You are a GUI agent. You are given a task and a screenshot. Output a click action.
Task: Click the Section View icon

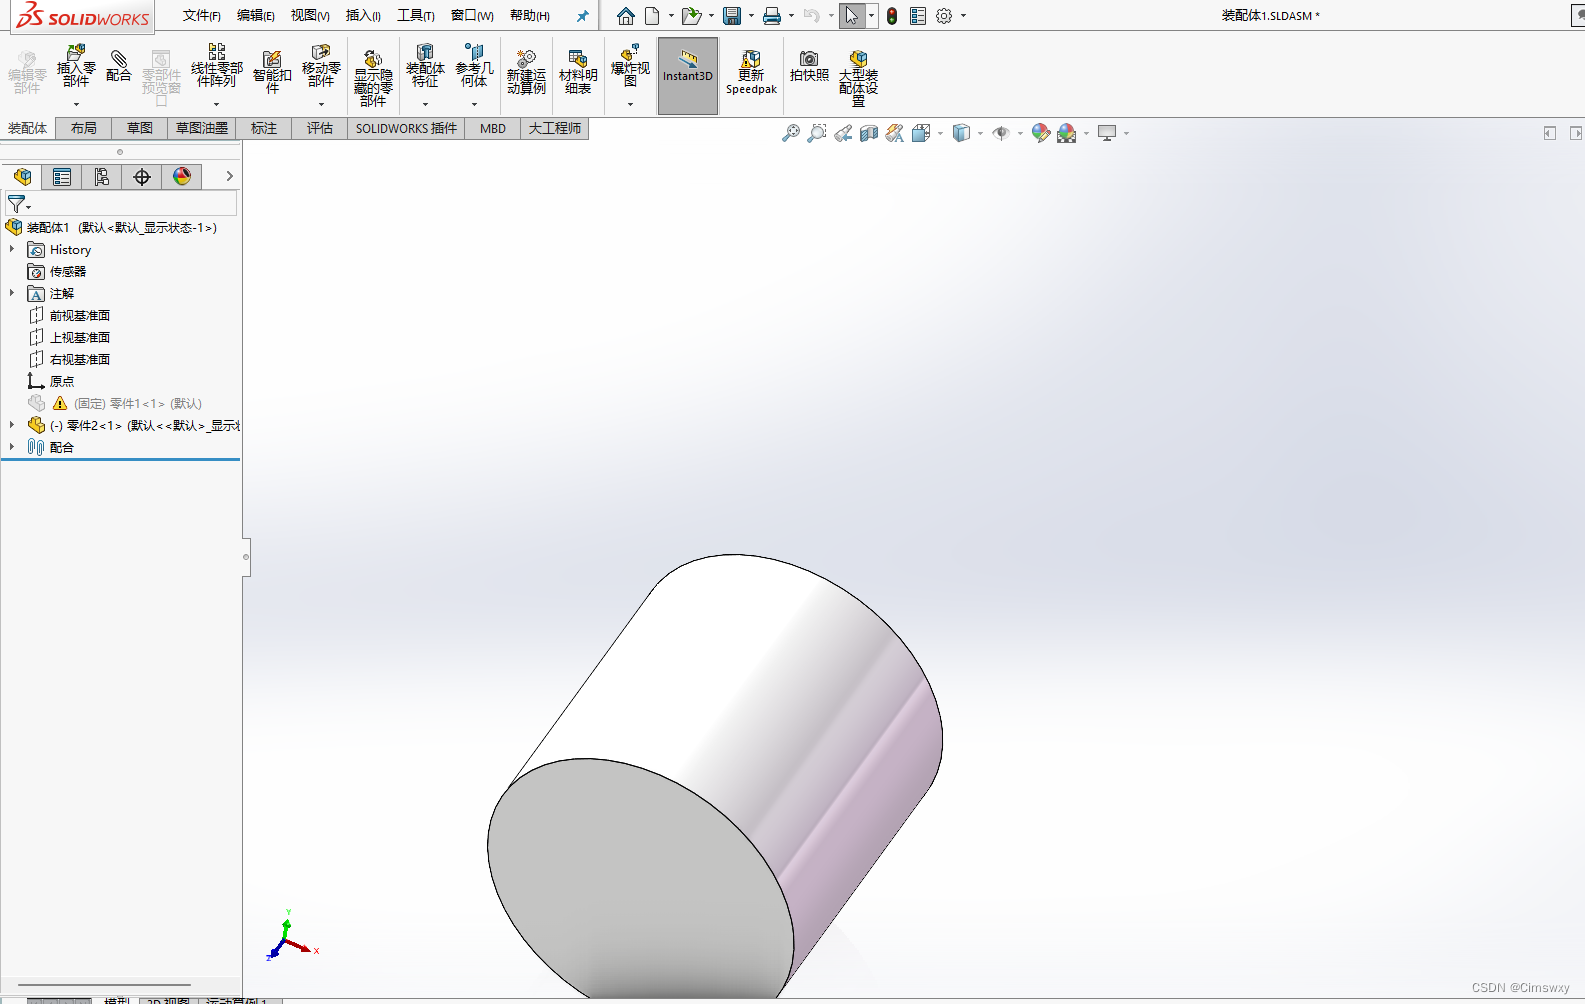pyautogui.click(x=869, y=133)
